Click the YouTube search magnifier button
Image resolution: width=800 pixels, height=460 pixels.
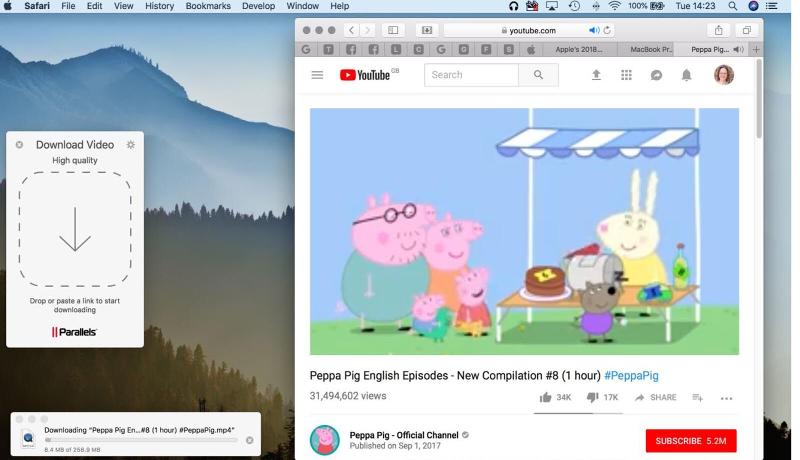pyautogui.click(x=538, y=75)
